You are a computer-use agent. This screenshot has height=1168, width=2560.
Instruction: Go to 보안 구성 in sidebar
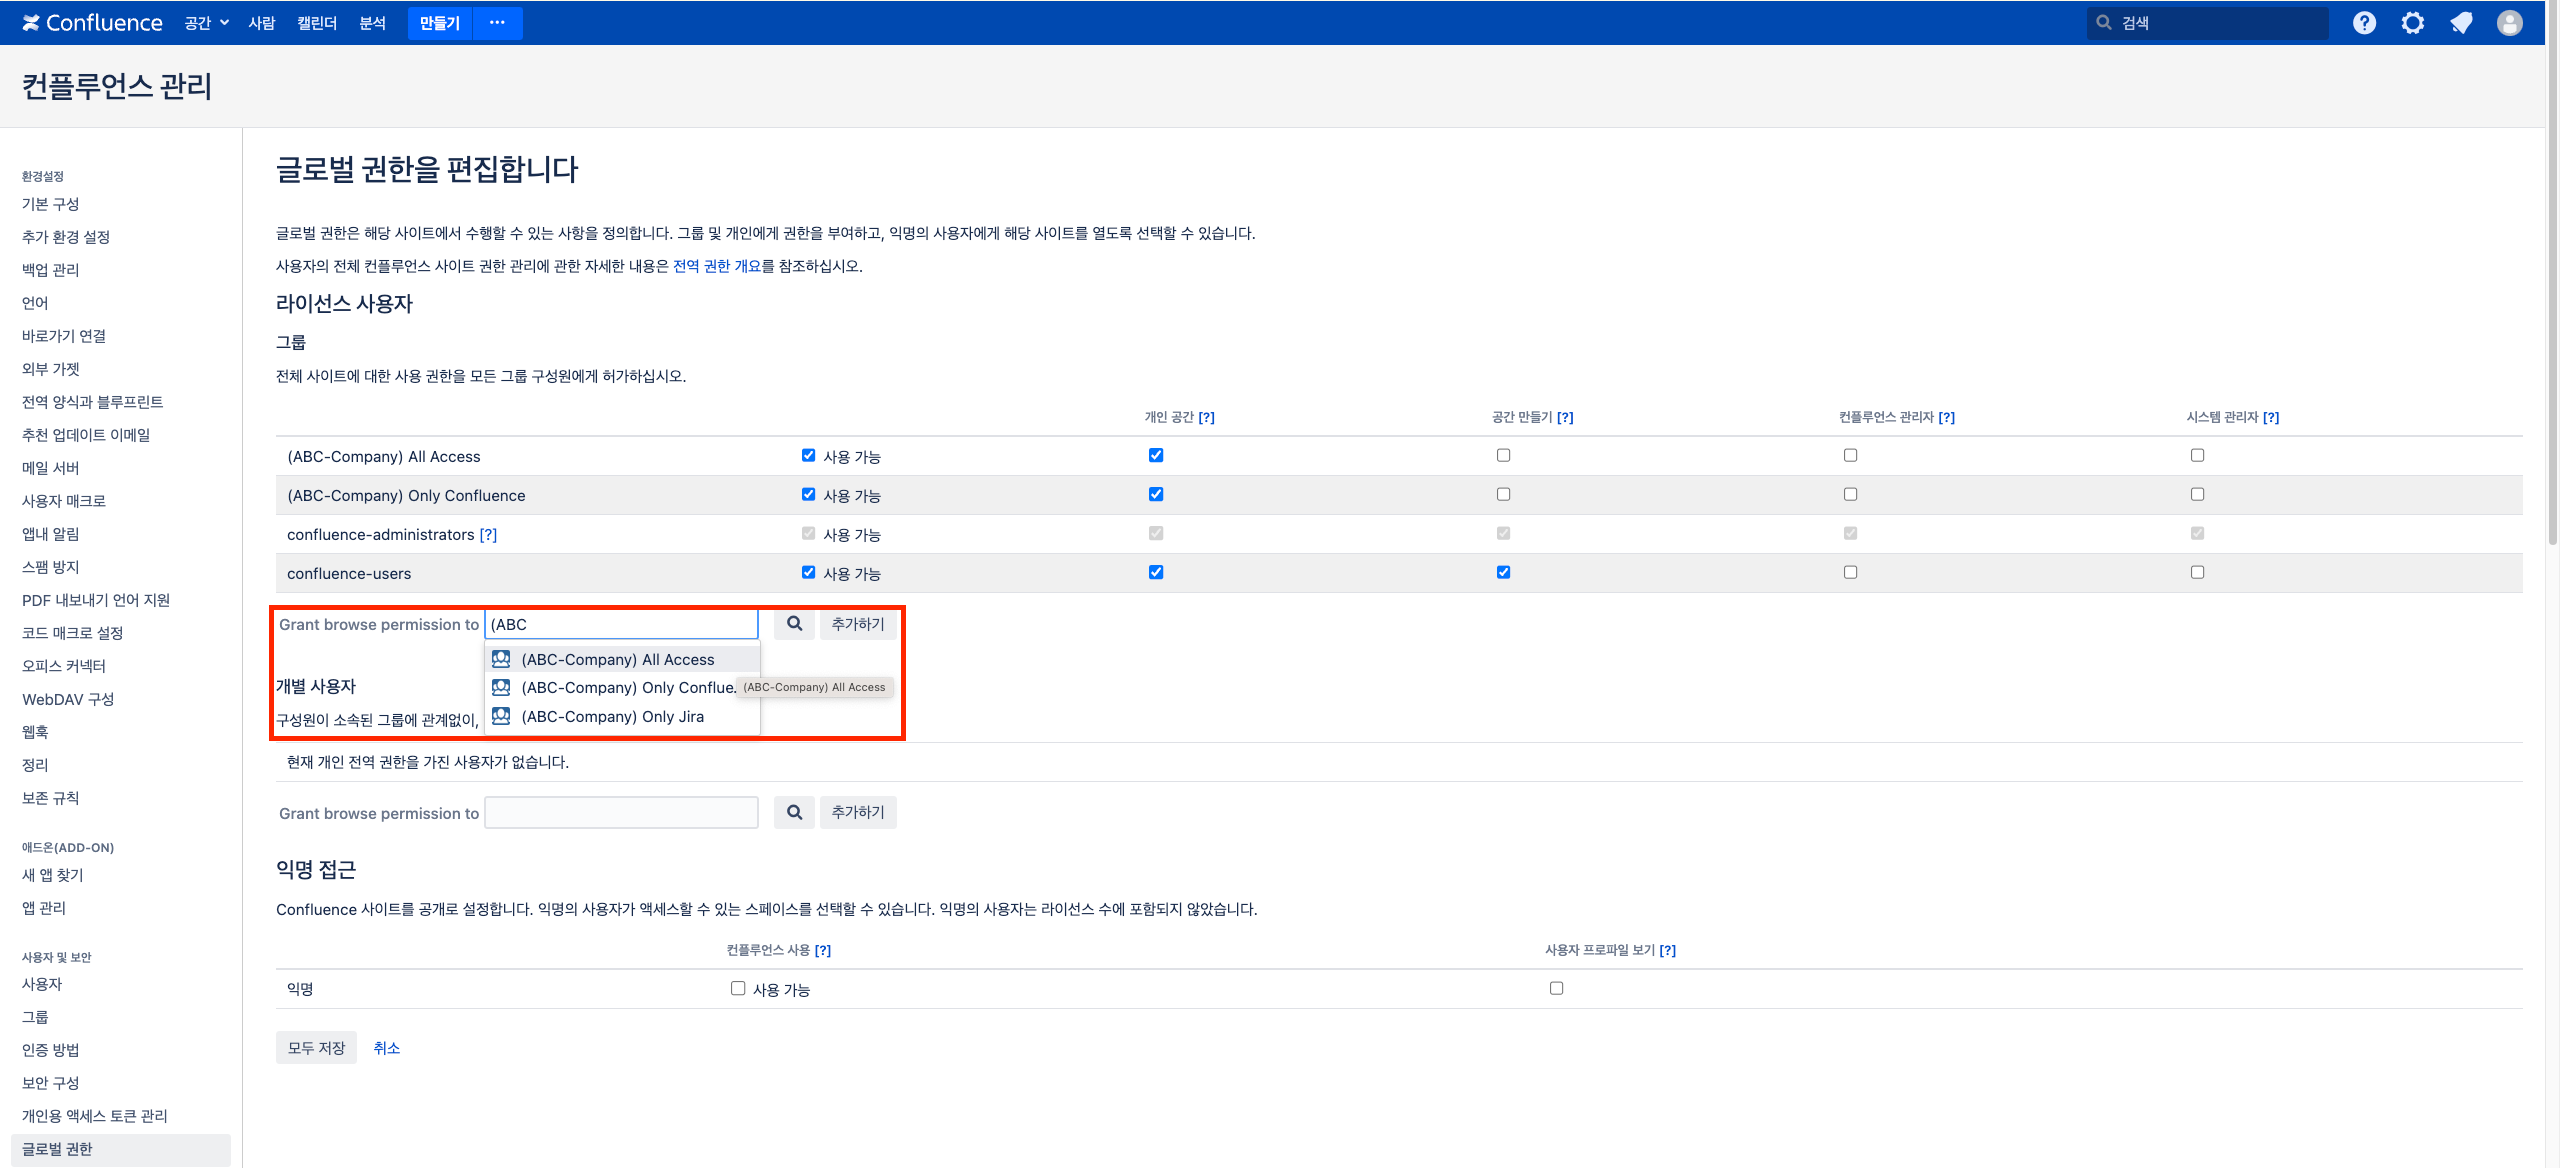coord(51,1083)
